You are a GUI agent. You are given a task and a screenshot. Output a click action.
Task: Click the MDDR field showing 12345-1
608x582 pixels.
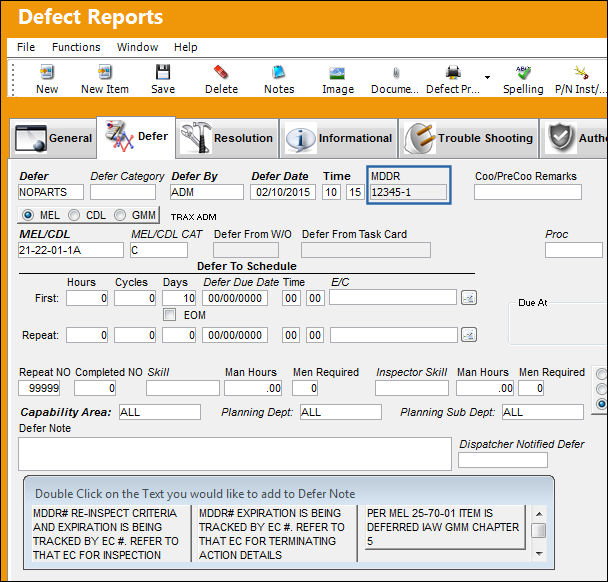pyautogui.click(x=408, y=192)
